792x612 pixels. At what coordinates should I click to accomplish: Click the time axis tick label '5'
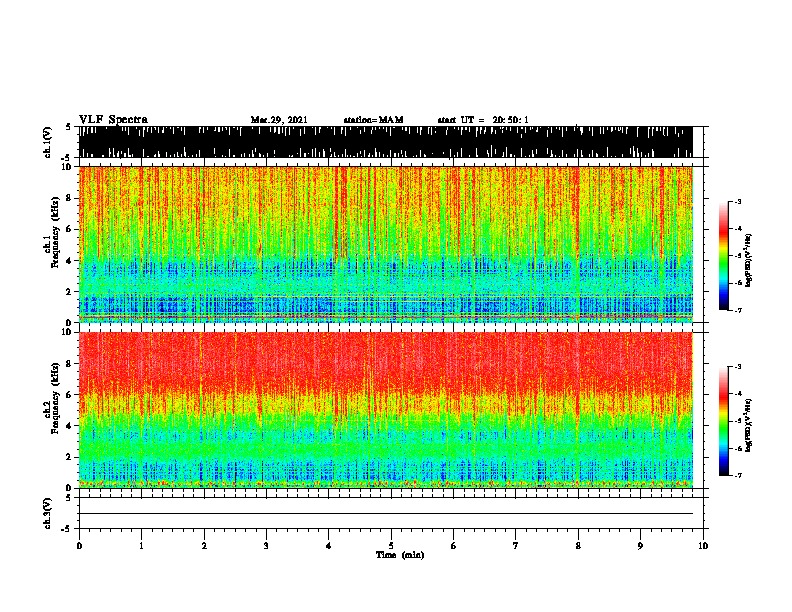pyautogui.click(x=391, y=546)
